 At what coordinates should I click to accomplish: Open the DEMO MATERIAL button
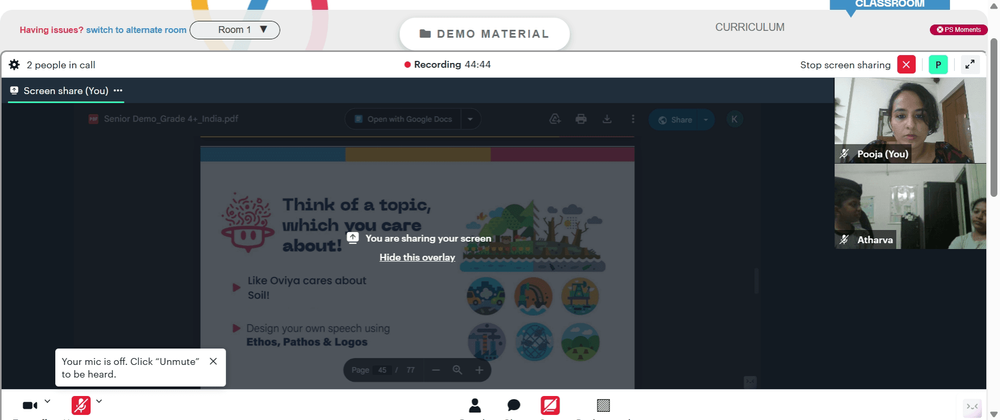click(484, 34)
